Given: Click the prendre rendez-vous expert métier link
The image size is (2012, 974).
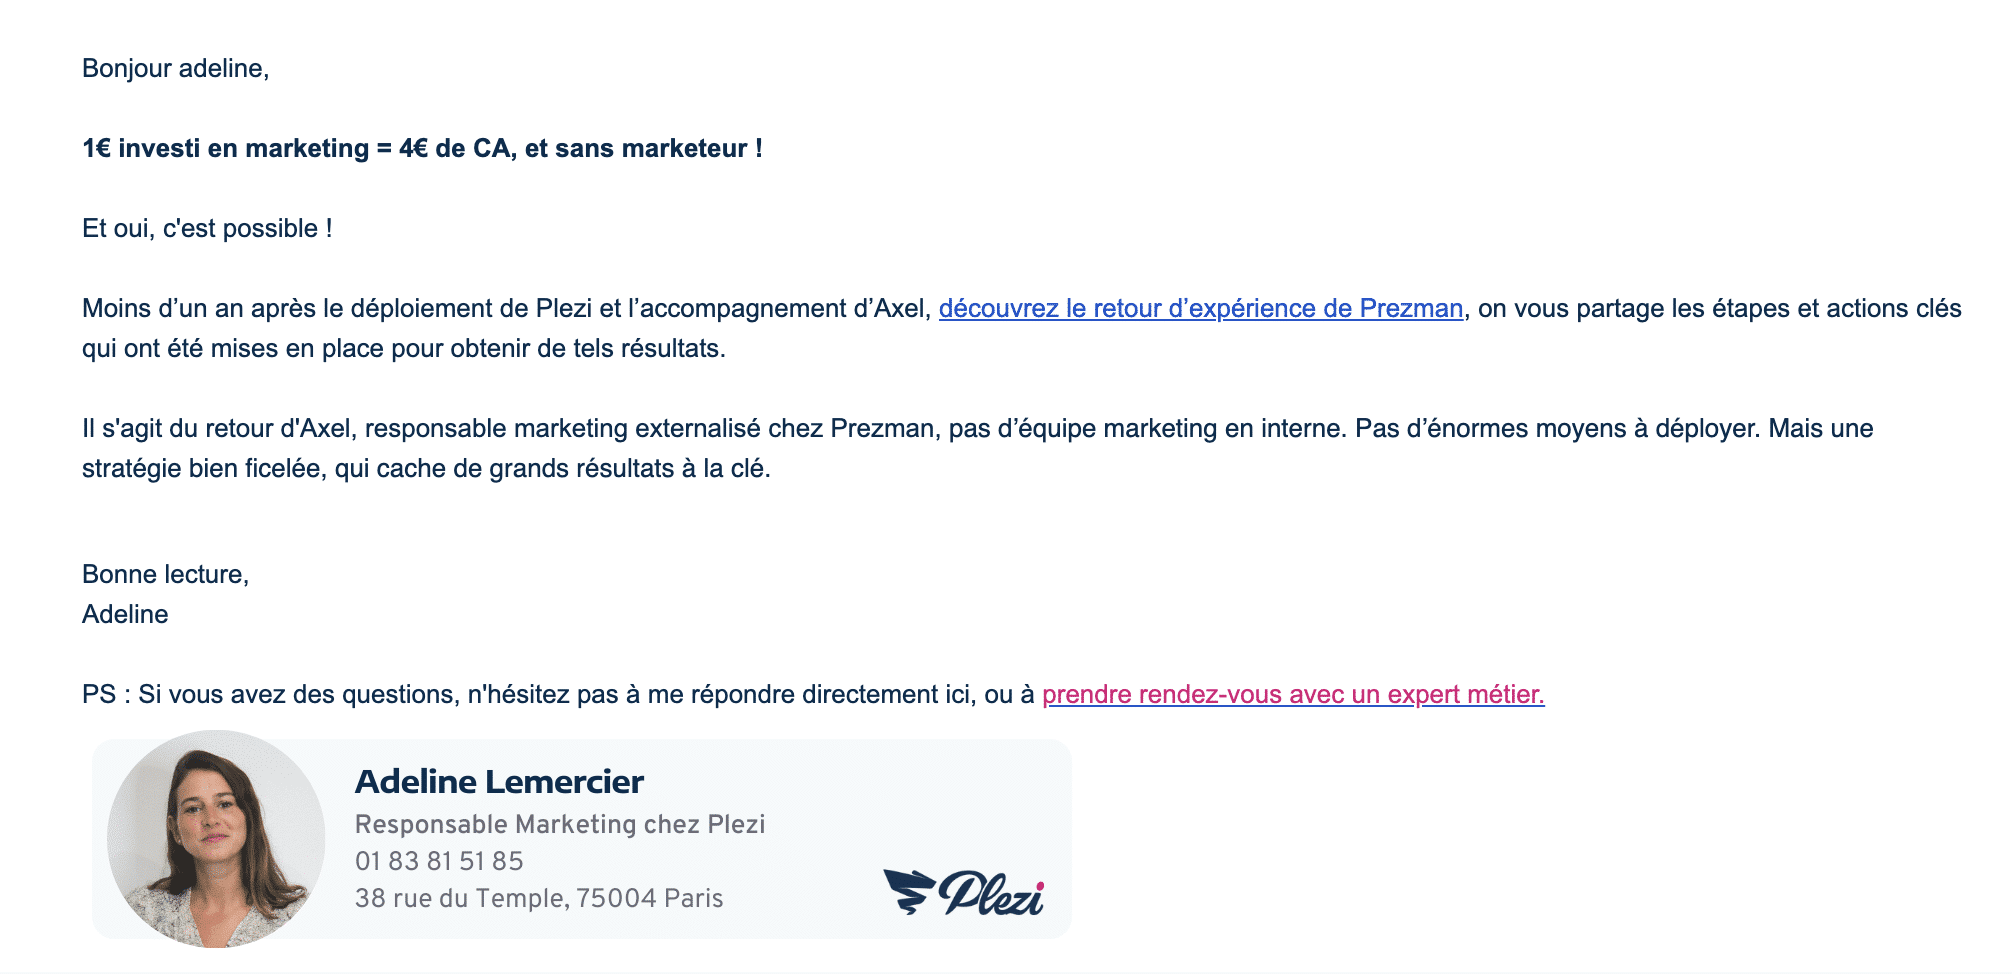Looking at the screenshot, I should [x=1293, y=694].
